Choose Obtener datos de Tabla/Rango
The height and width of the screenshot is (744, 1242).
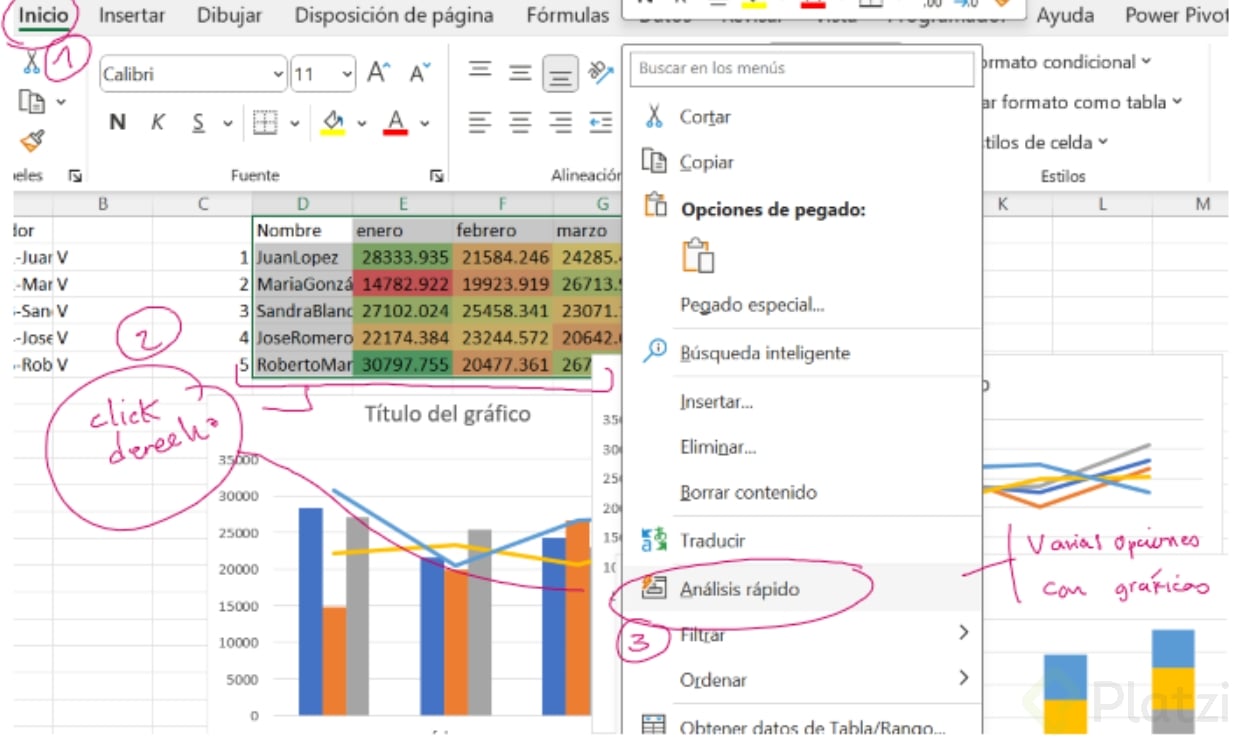click(801, 727)
